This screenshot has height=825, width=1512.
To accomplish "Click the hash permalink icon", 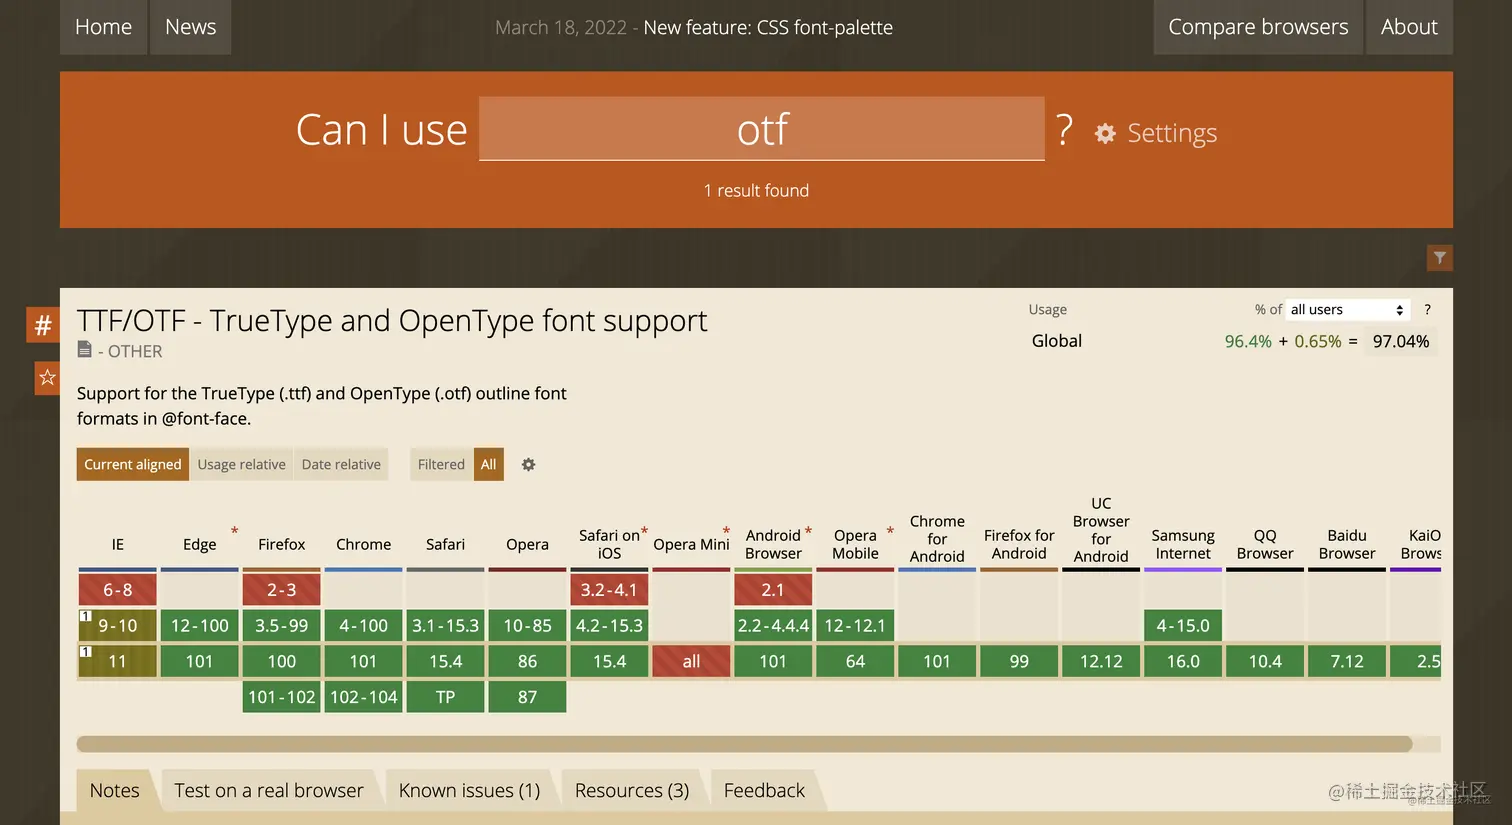I will point(43,325).
